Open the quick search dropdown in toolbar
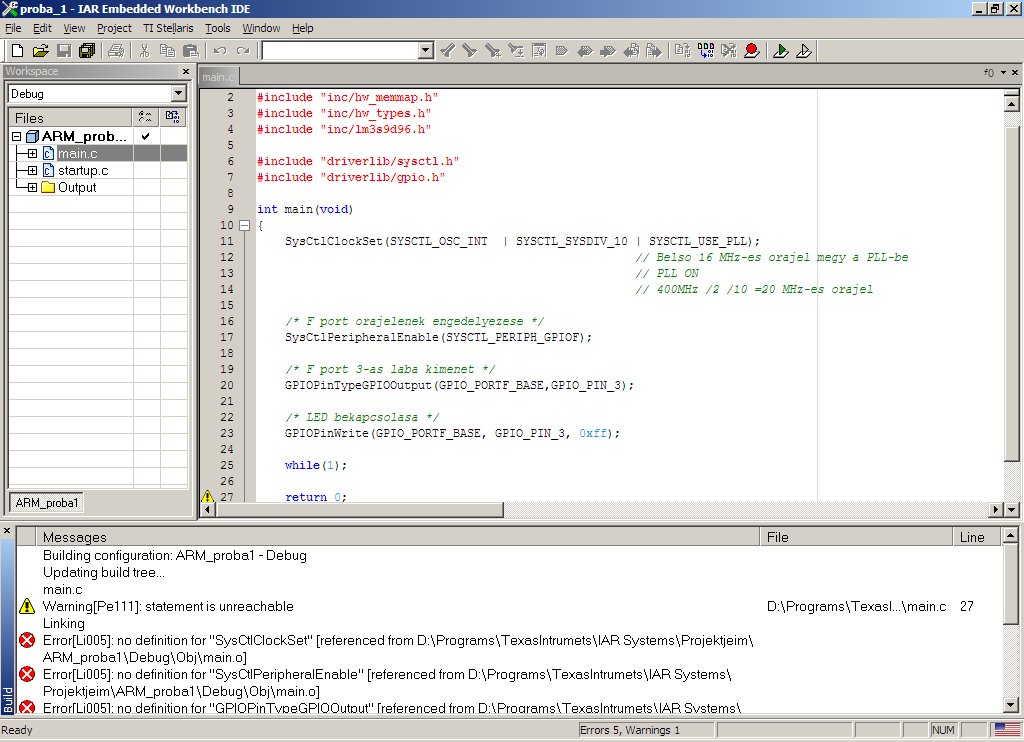The image size is (1024, 742). pos(426,50)
